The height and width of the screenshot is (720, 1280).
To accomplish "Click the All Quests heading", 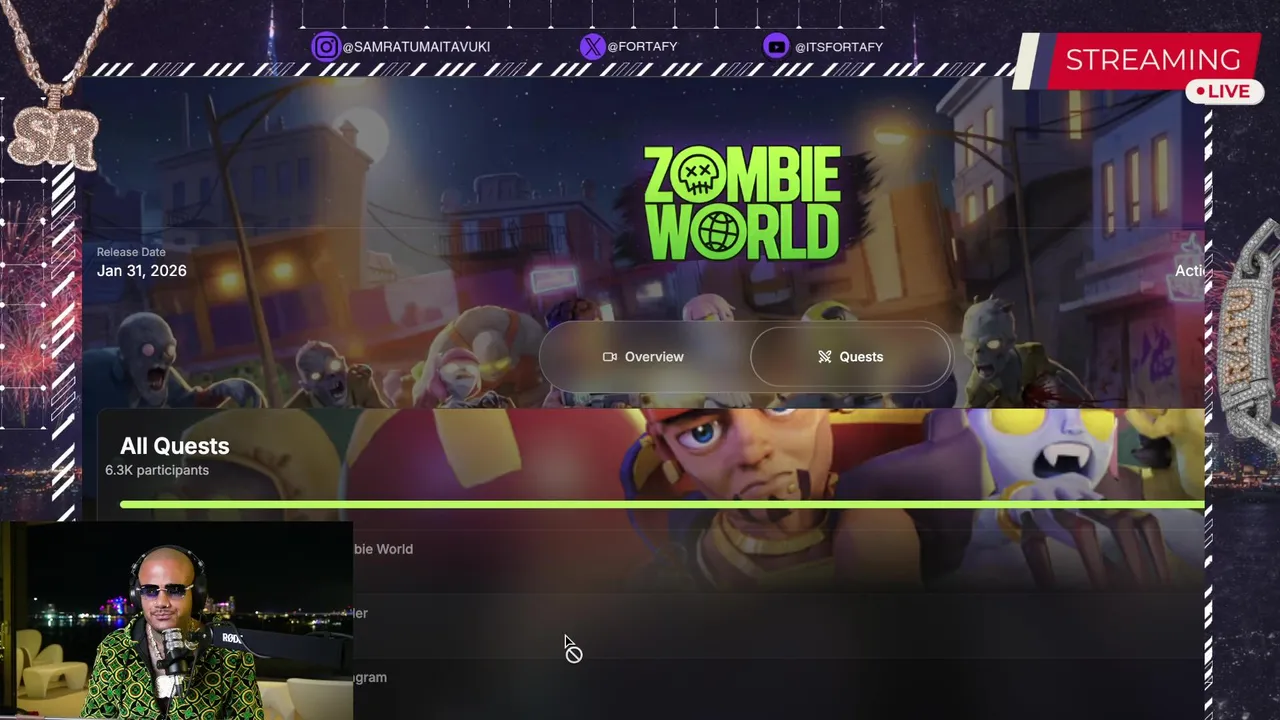I will pos(175,446).
